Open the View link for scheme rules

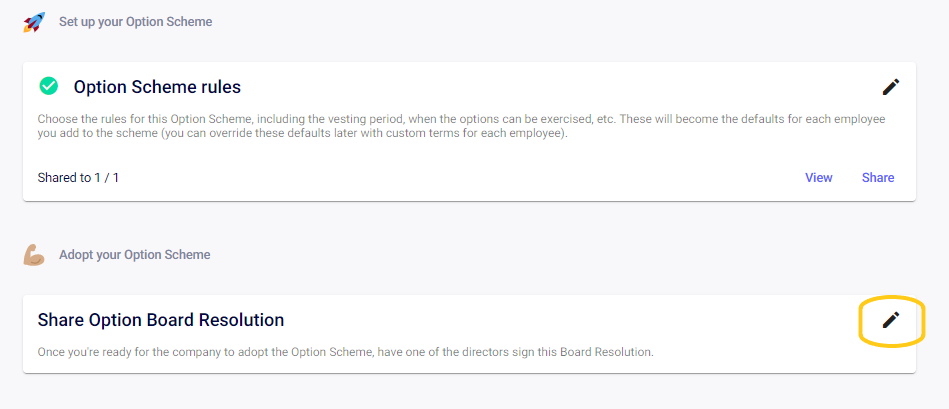(x=818, y=177)
